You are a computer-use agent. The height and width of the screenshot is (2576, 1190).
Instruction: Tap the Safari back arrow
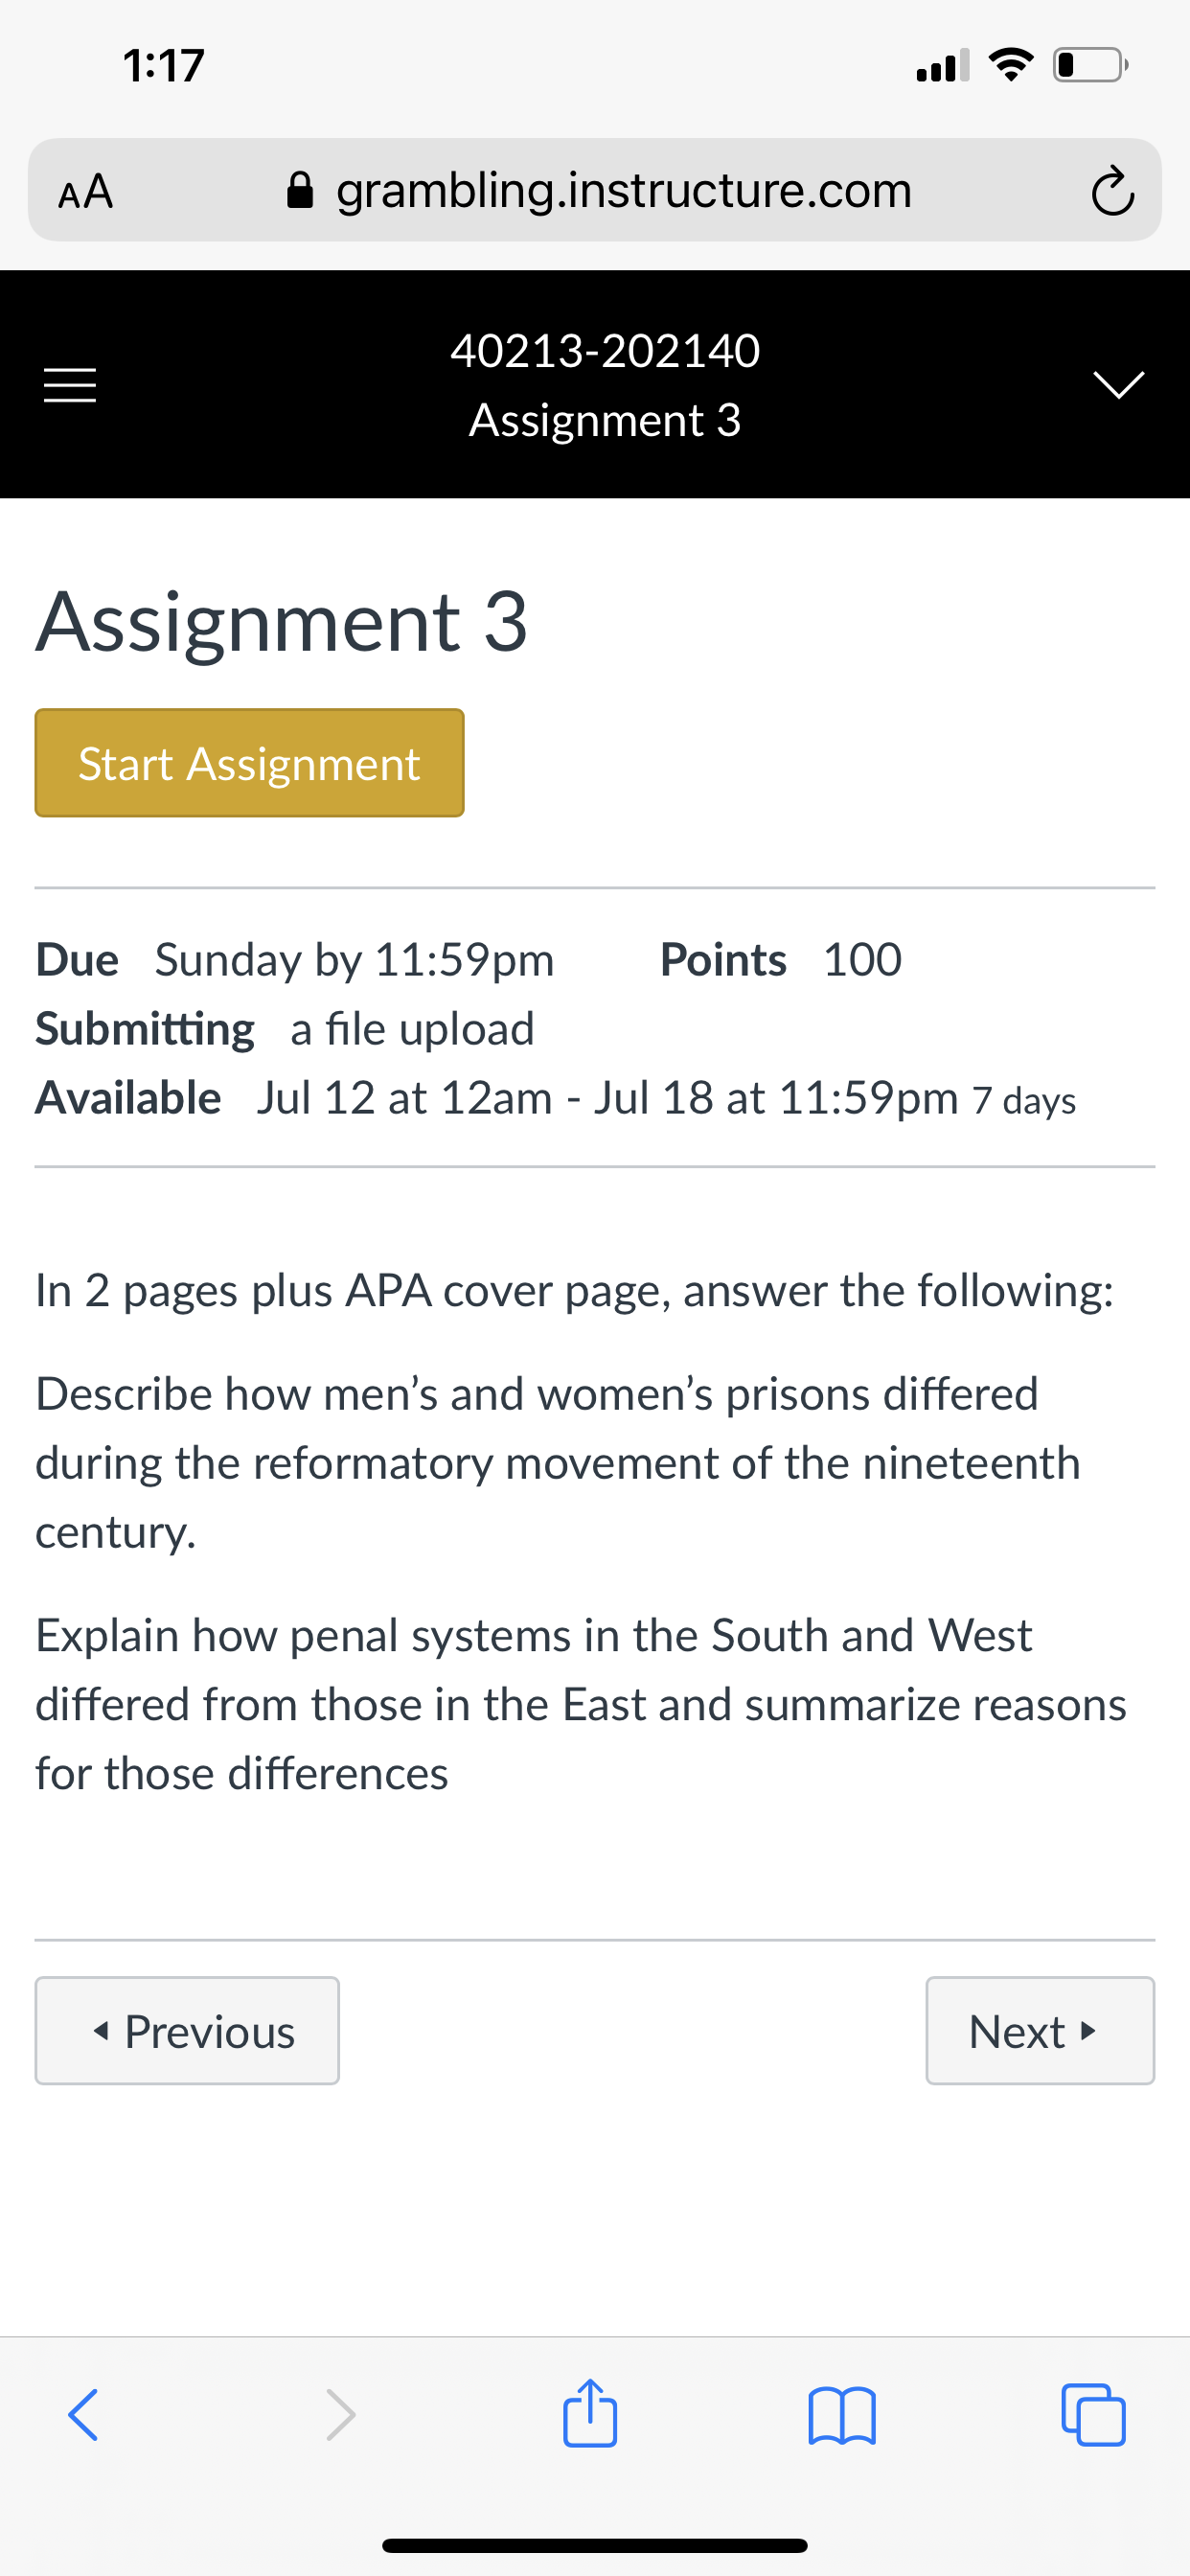tap(83, 2415)
